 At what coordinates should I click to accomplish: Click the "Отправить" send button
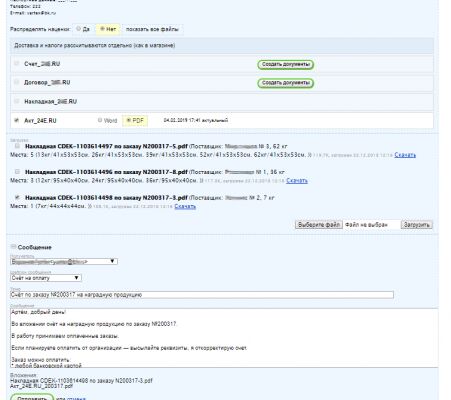32,398
